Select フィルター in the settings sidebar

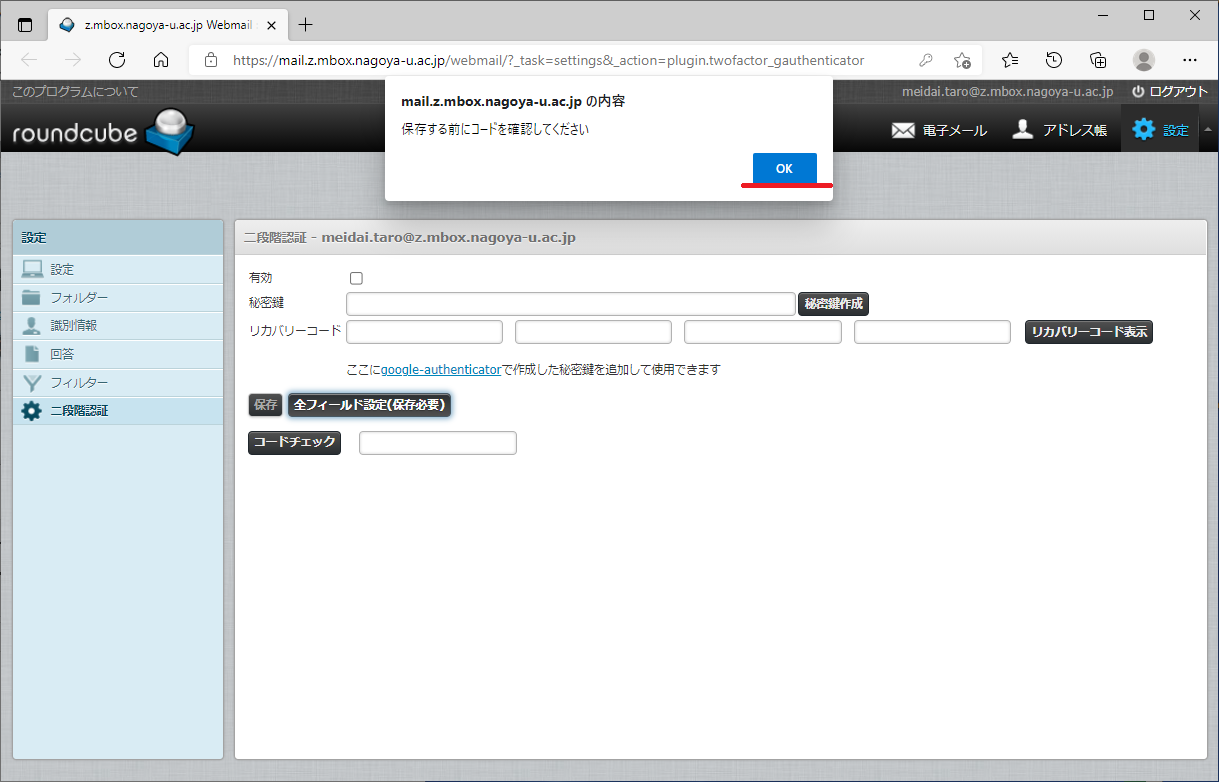[79, 383]
